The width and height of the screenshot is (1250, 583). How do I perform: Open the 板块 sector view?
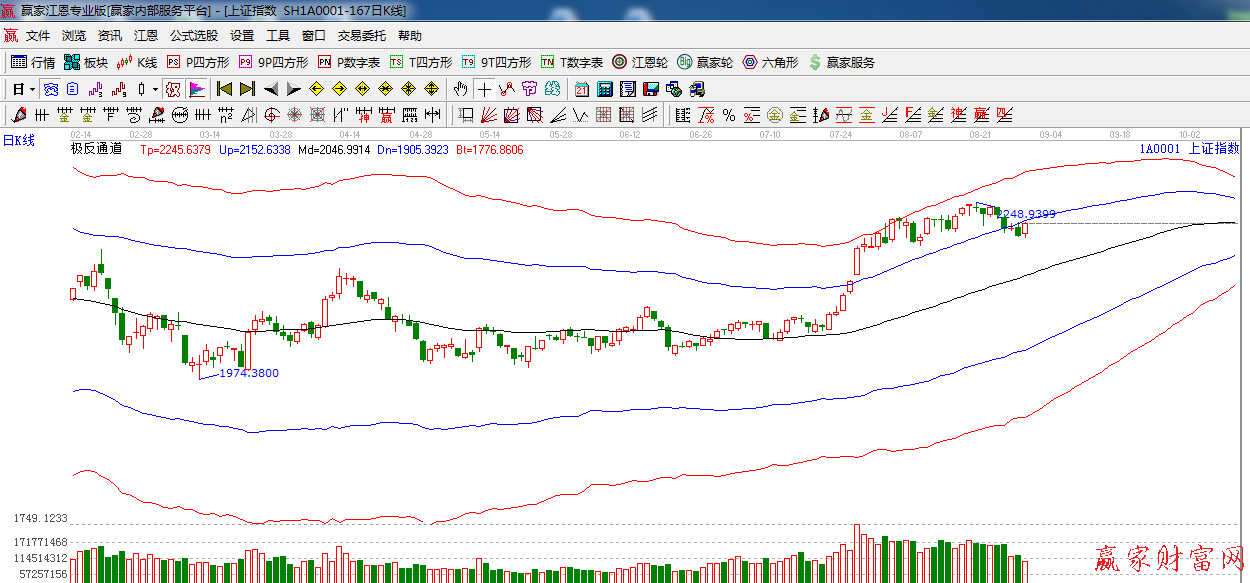[x=86, y=62]
